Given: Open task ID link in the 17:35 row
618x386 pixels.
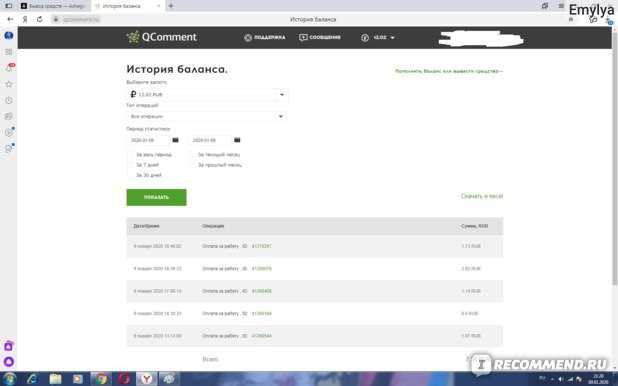Looking at the screenshot, I should point(262,291).
